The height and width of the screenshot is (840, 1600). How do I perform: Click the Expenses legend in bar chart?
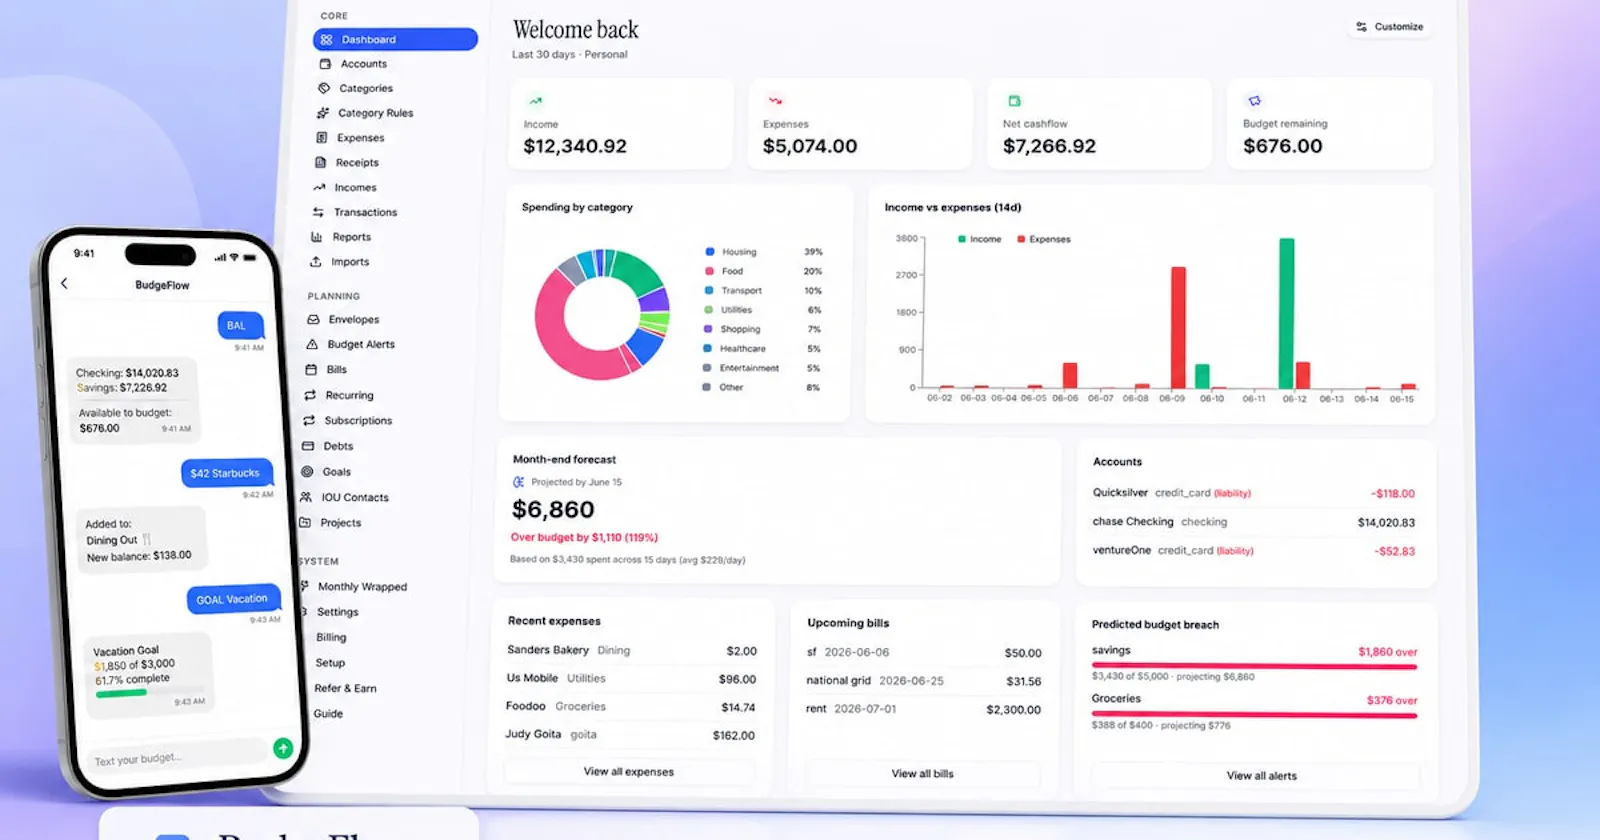[1044, 239]
